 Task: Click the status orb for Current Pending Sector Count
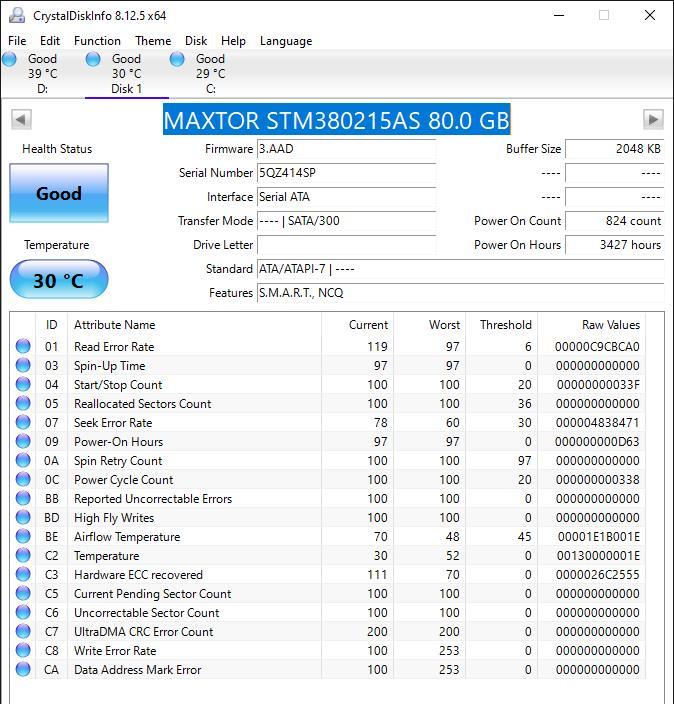pos(23,593)
